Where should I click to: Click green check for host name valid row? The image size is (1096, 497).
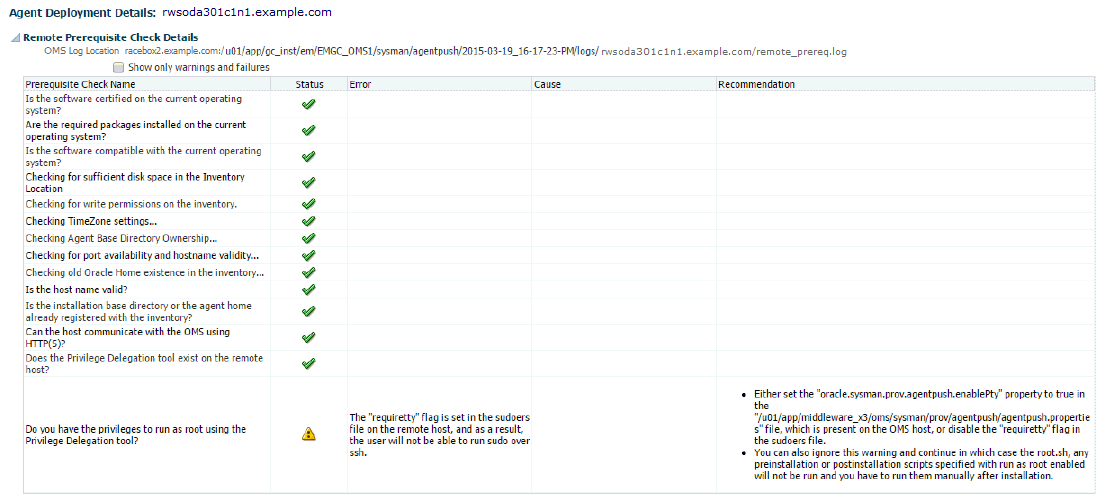click(308, 289)
